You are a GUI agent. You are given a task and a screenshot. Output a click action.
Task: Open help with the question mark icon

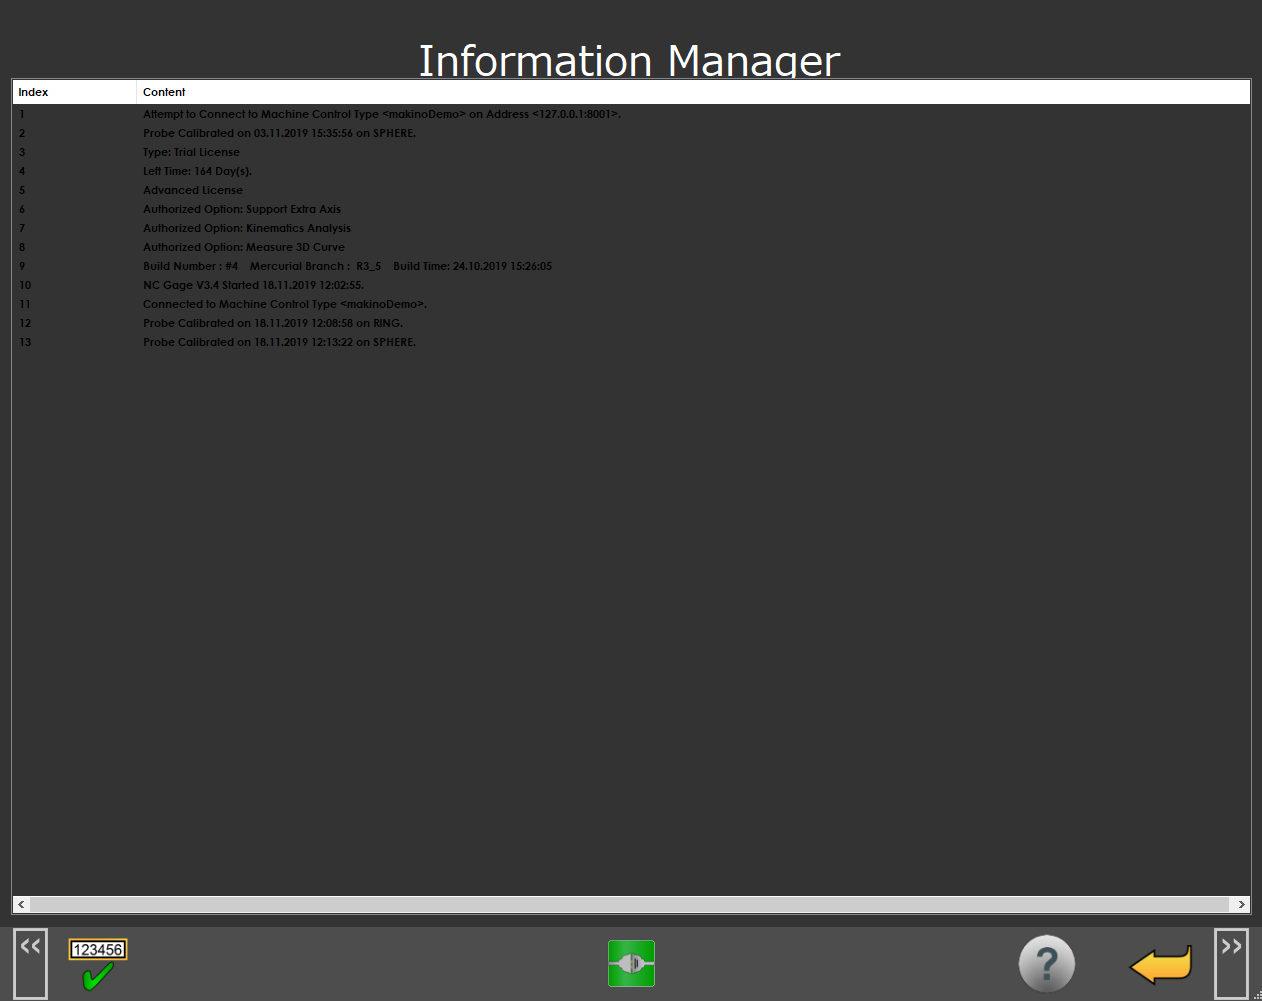1046,964
